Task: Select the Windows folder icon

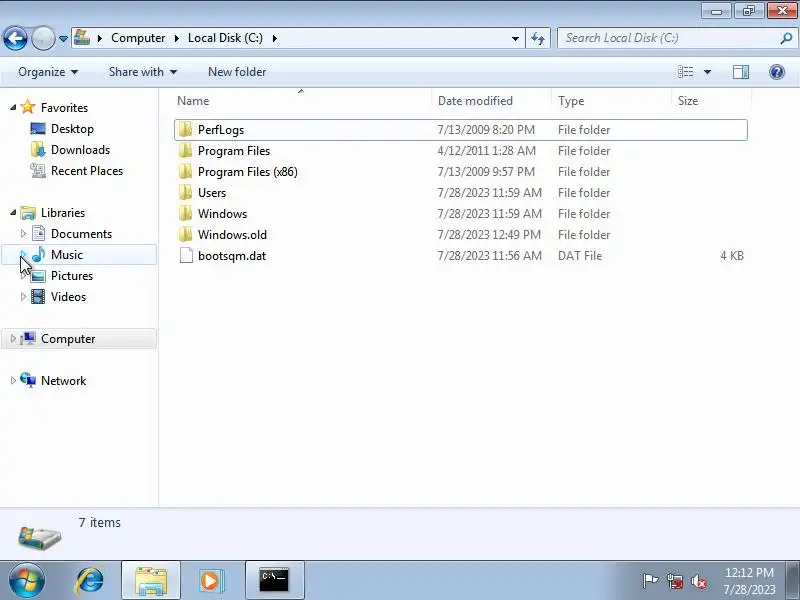Action: pyautogui.click(x=186, y=213)
